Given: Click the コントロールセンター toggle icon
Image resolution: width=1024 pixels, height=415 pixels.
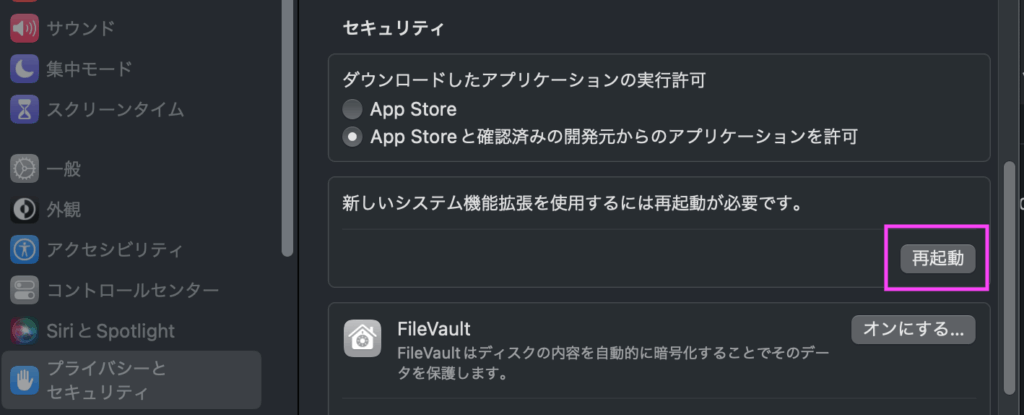Looking at the screenshot, I should (x=24, y=290).
